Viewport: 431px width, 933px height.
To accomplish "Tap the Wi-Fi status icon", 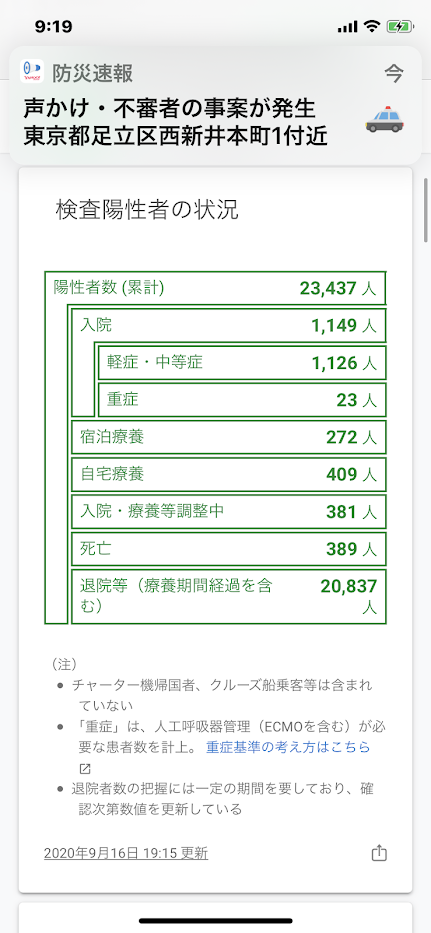I will 372,27.
